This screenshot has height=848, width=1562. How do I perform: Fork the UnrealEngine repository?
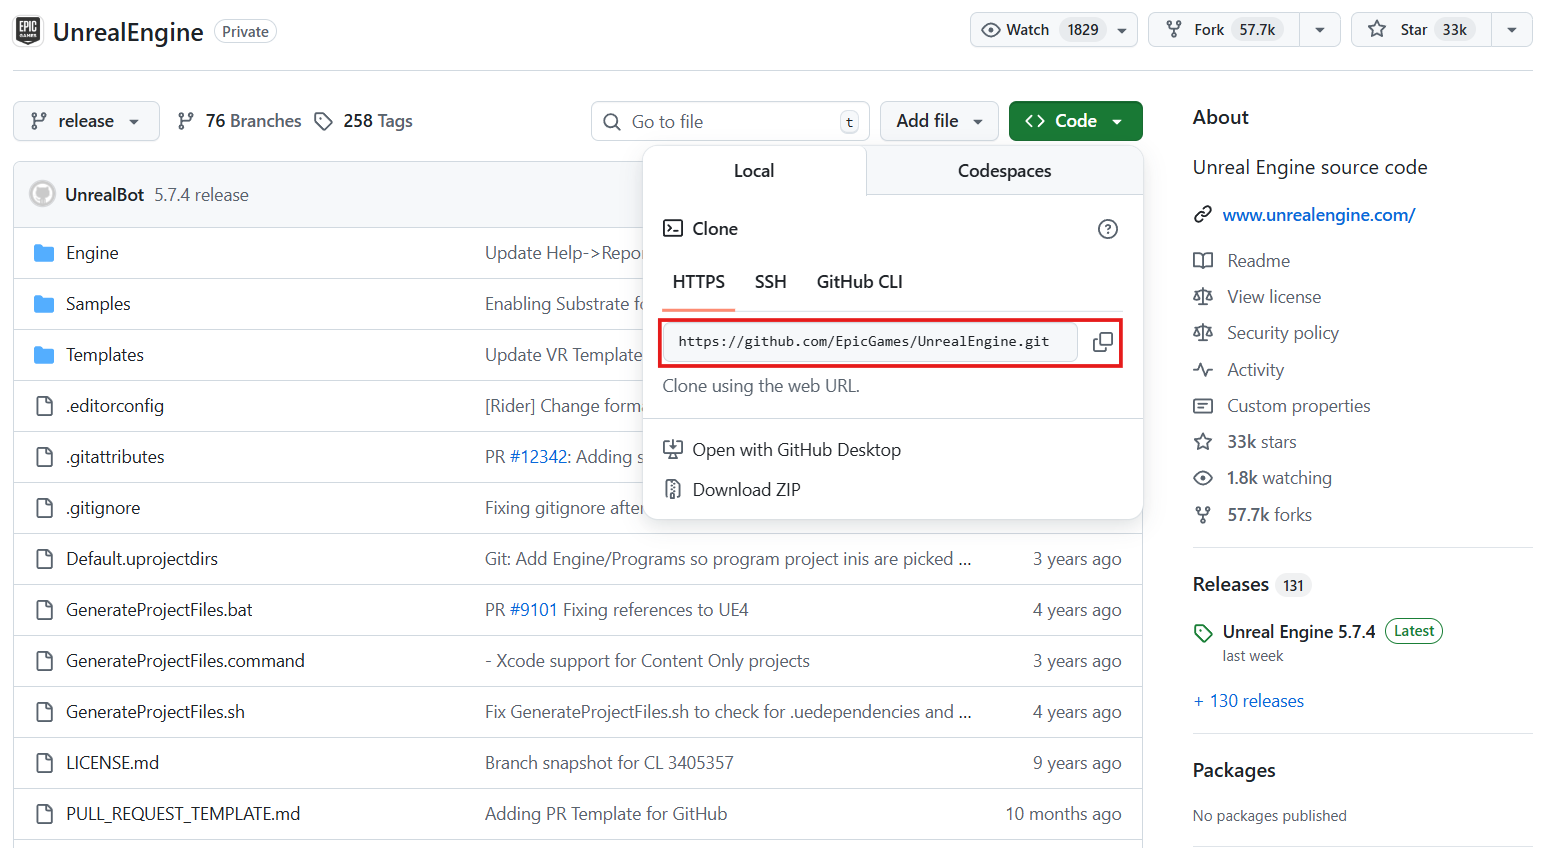[1224, 30]
